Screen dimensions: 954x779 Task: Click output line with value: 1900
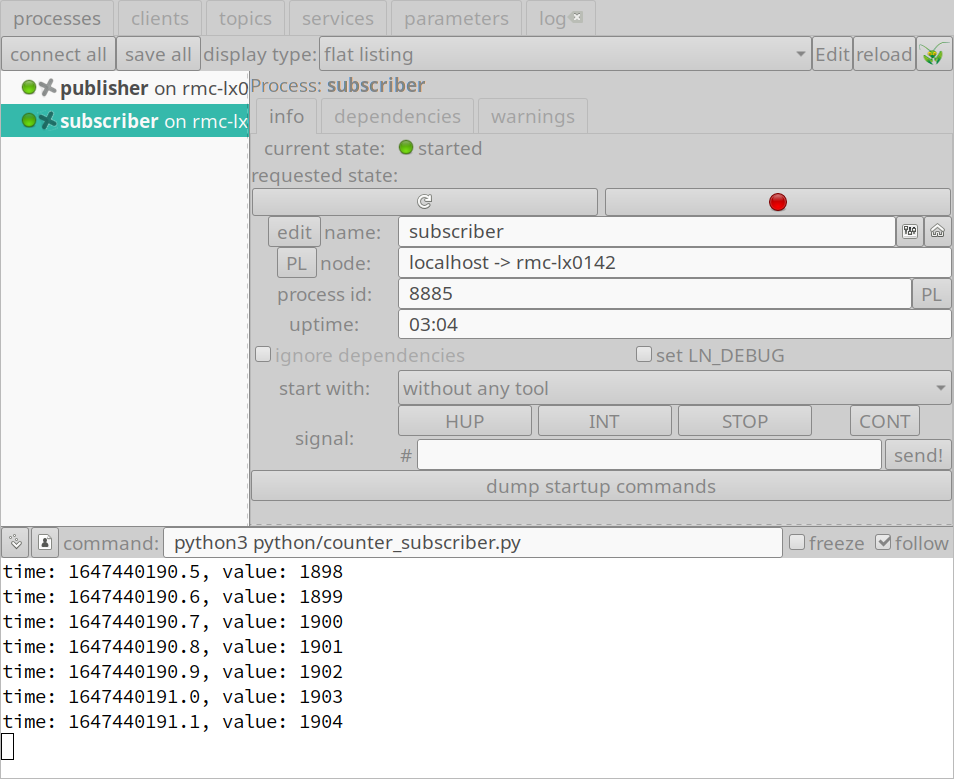(173, 621)
